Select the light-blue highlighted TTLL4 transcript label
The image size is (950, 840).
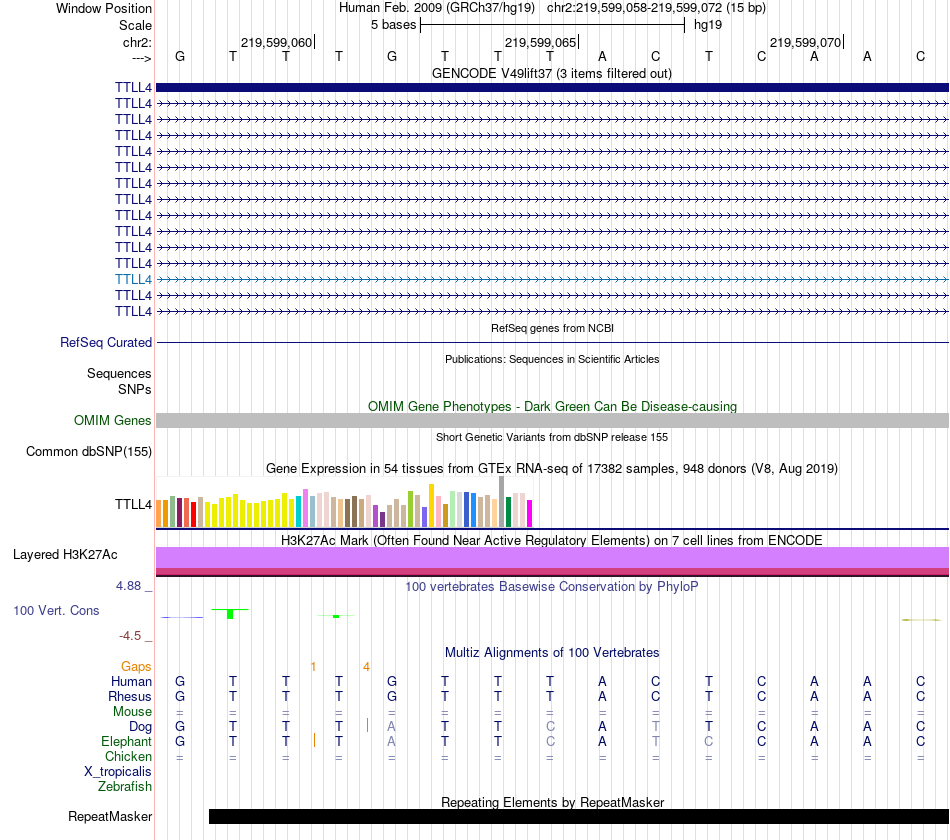(133, 279)
